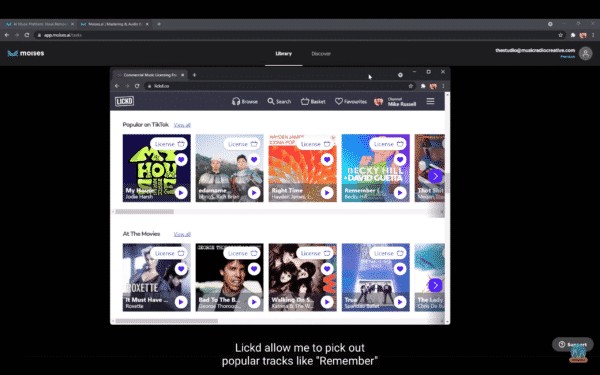Favourite the Roxette It Must Have track
This screenshot has width=600, height=375.
pyautogui.click(x=181, y=269)
